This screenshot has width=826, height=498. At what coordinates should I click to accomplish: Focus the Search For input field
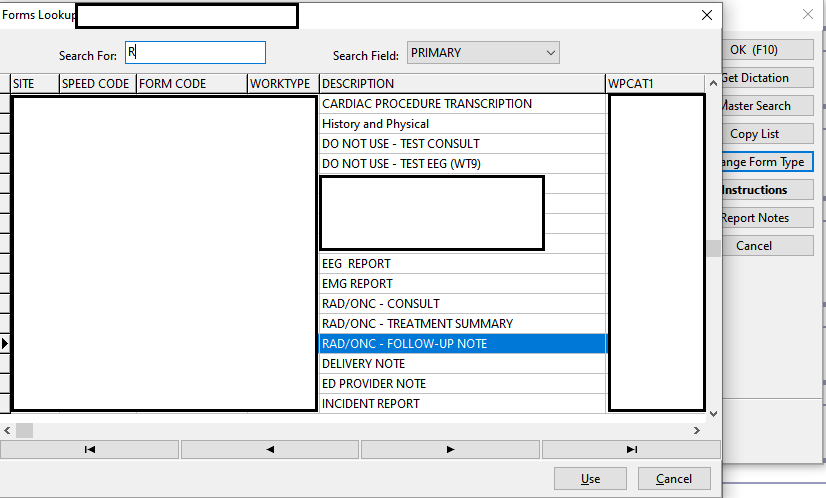point(195,53)
